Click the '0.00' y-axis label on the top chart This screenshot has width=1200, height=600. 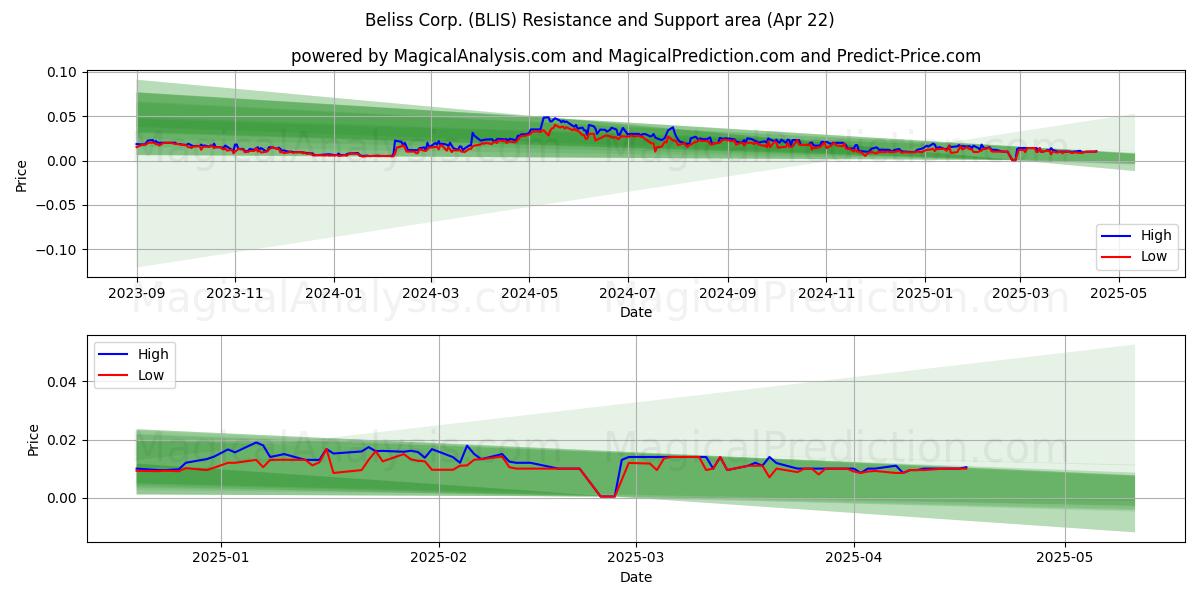(x=62, y=161)
